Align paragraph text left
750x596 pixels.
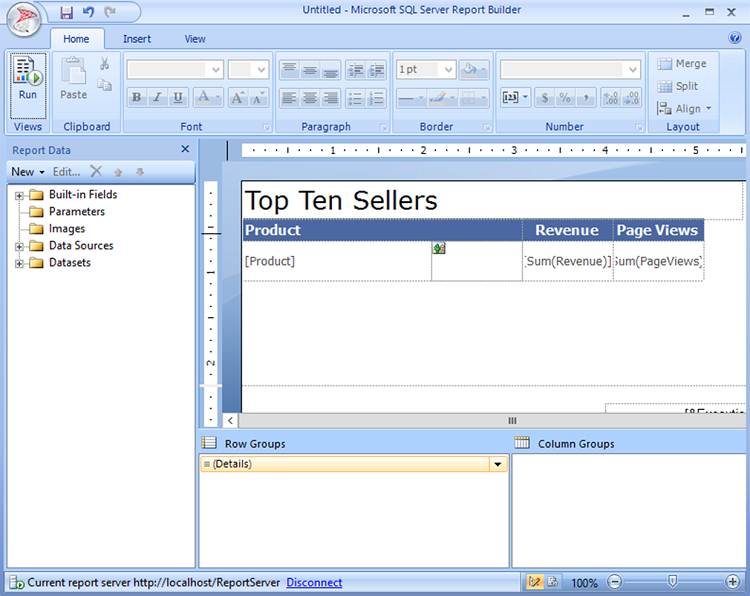(x=289, y=98)
